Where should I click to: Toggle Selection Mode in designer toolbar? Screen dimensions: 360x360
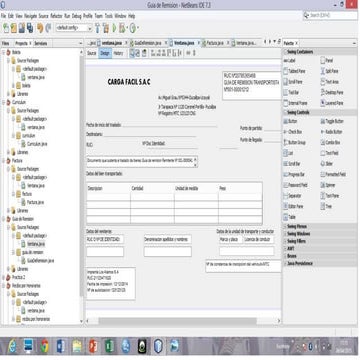click(132, 53)
